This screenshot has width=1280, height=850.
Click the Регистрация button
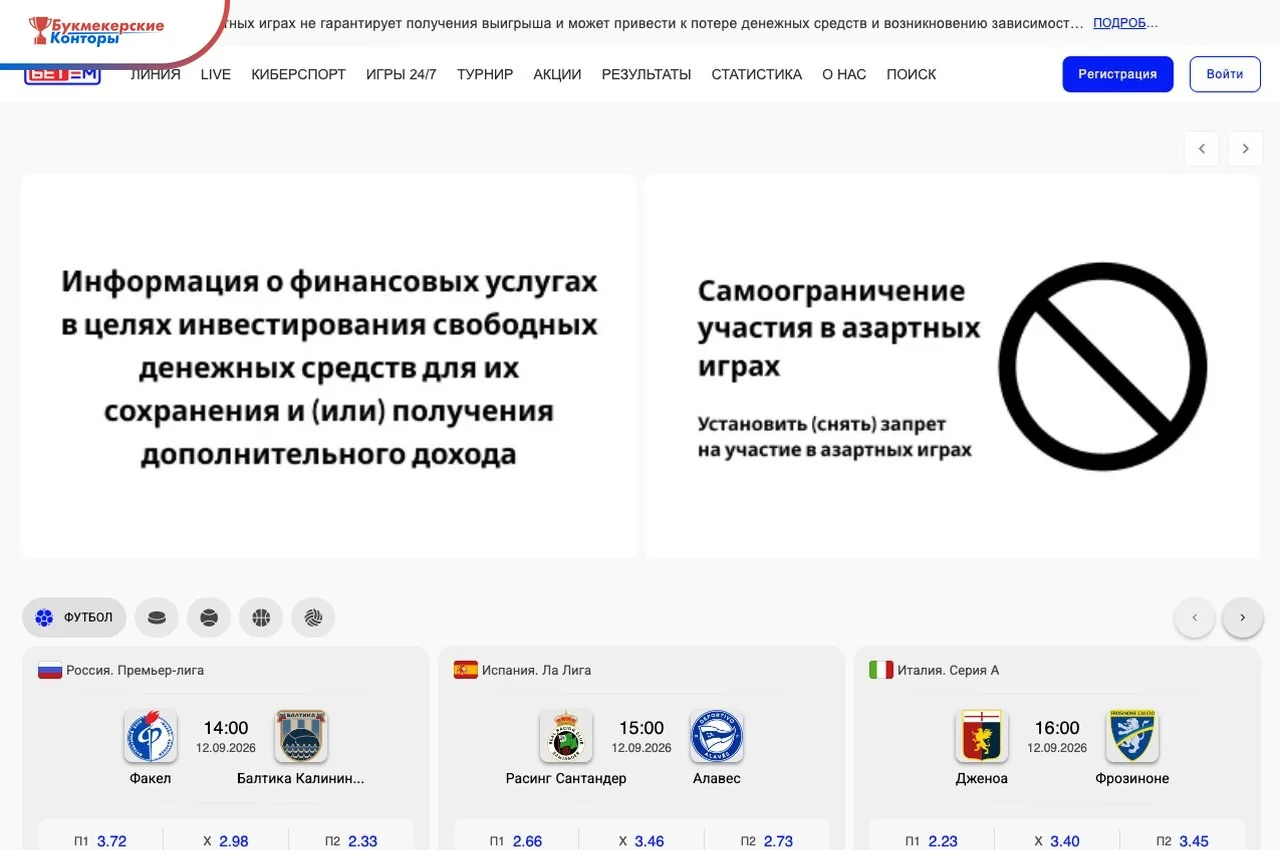[1118, 74]
